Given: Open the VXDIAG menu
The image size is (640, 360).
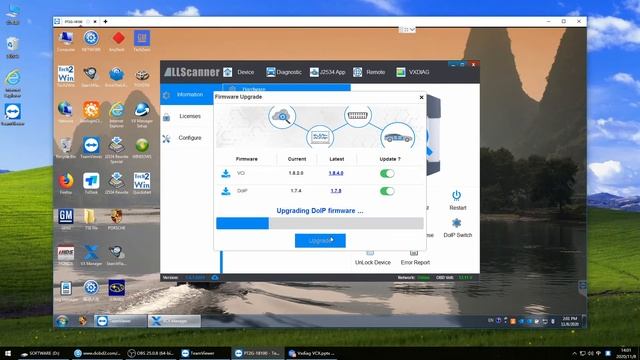Looking at the screenshot, I should click(413, 72).
